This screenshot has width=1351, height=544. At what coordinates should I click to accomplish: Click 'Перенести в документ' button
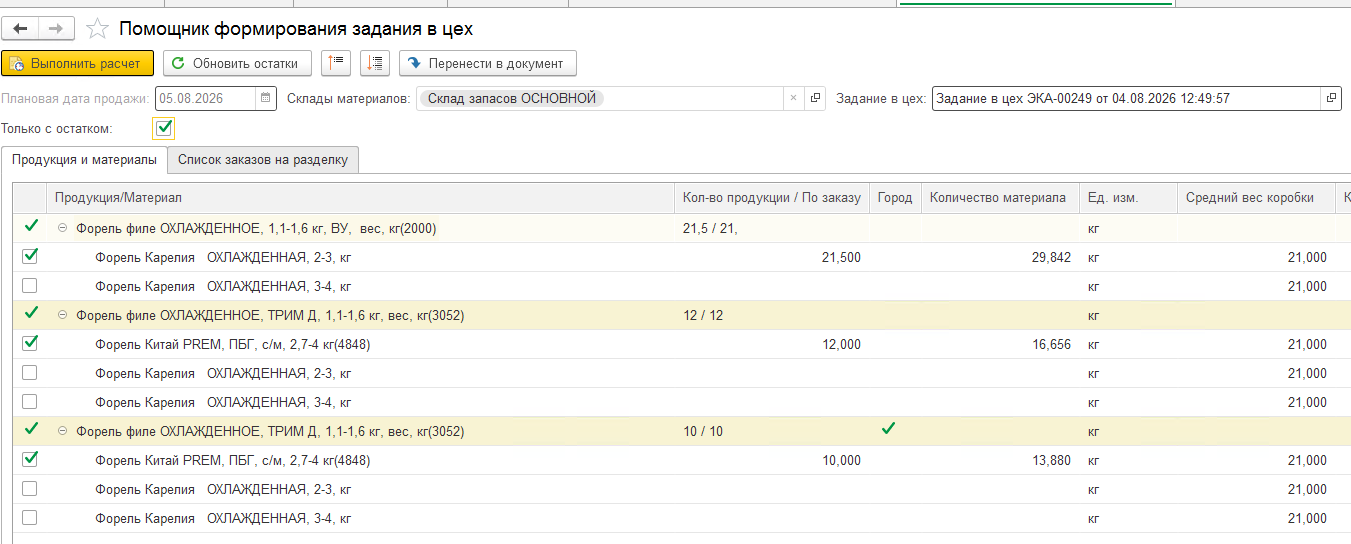pyautogui.click(x=488, y=63)
